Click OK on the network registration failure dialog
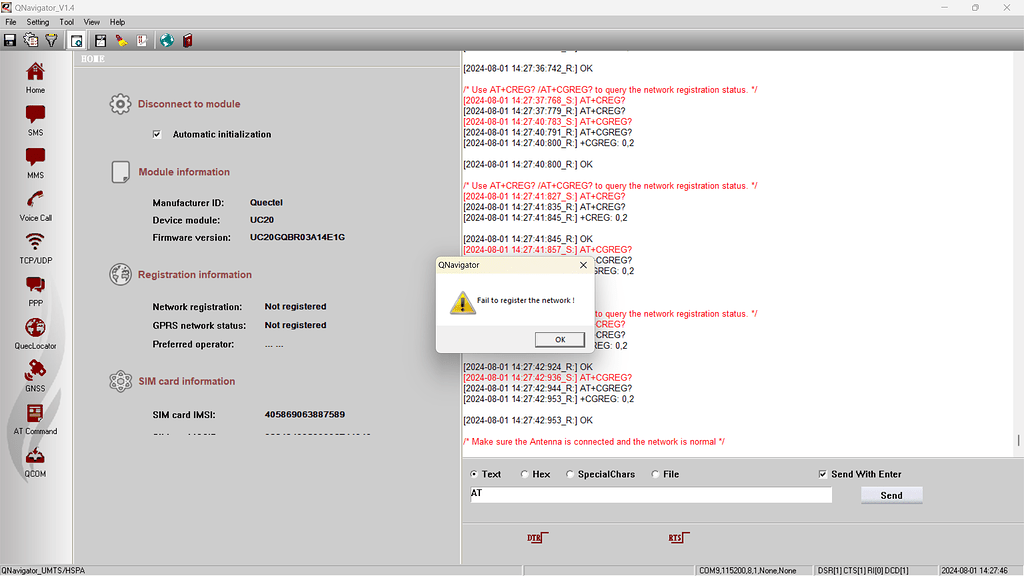Viewport: 1024px width, 576px height. (559, 339)
